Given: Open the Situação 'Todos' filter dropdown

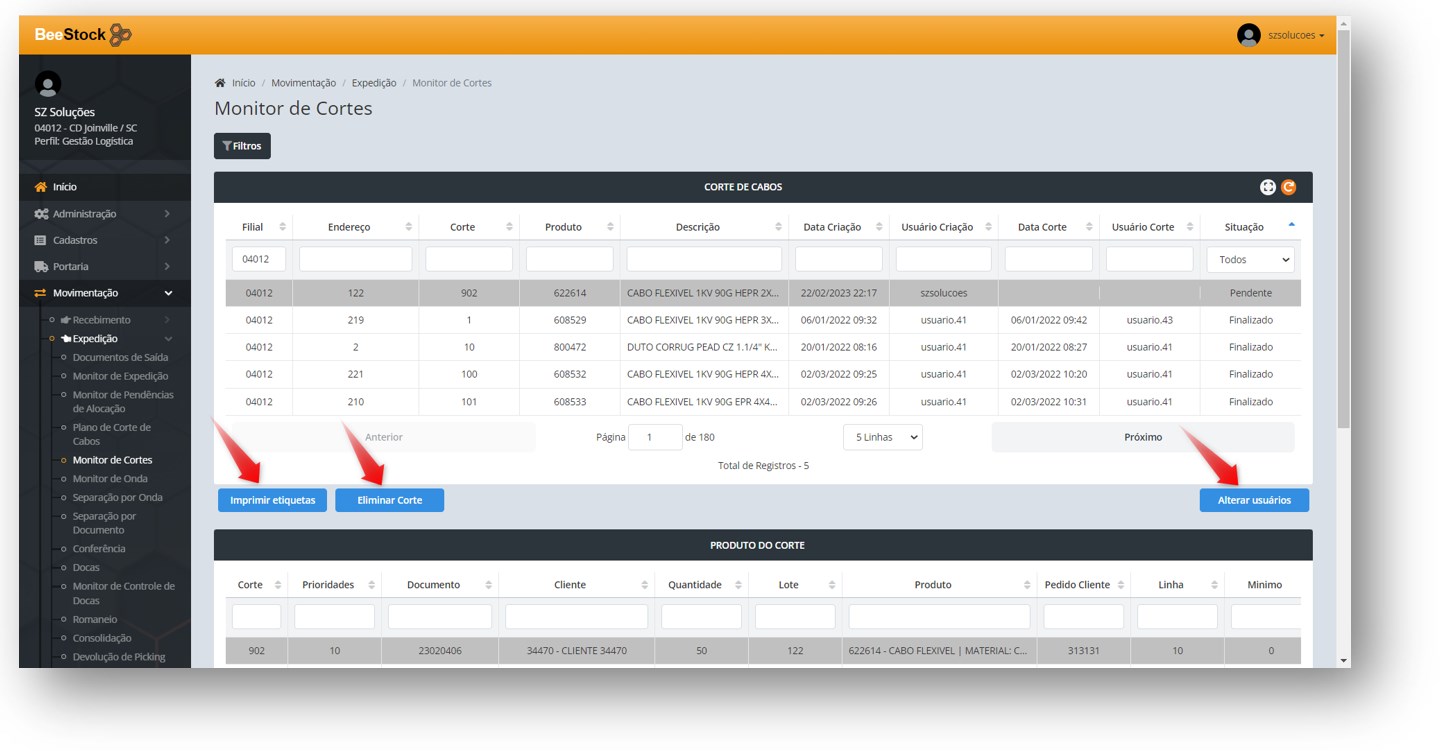Looking at the screenshot, I should 1250,259.
